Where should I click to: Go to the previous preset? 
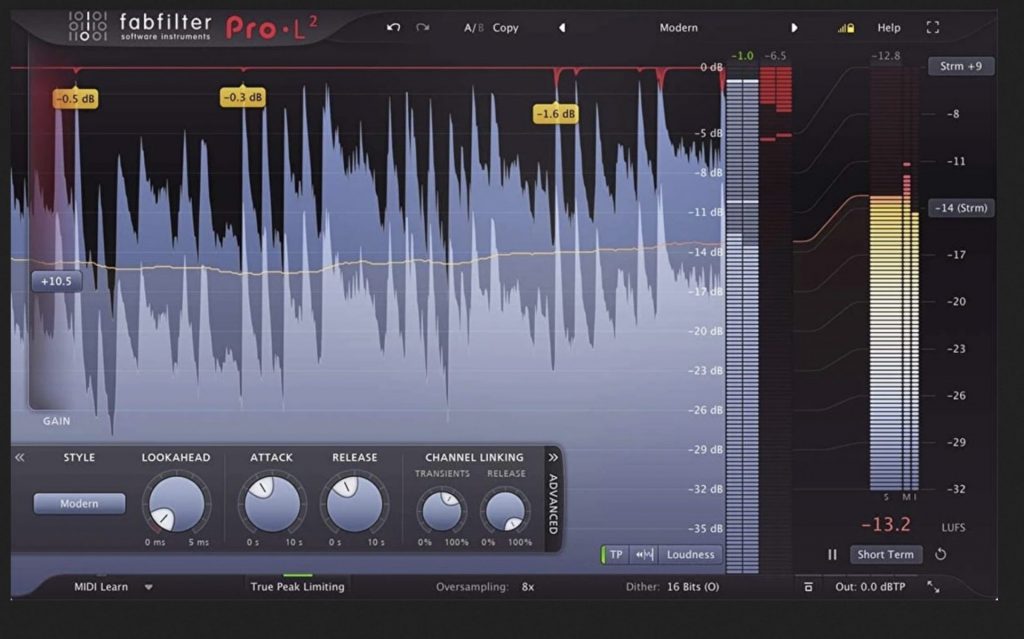pyautogui.click(x=562, y=27)
